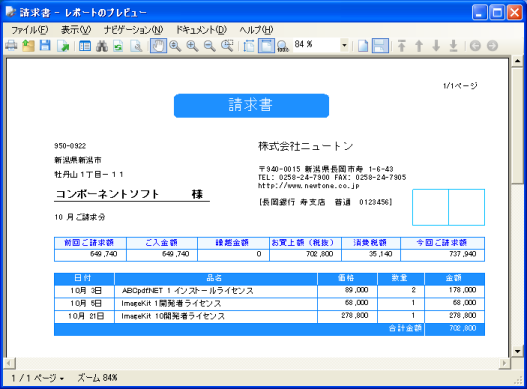The width and height of the screenshot is (527, 389).
Task: Click the window resize grip corner
Action: coord(519,380)
